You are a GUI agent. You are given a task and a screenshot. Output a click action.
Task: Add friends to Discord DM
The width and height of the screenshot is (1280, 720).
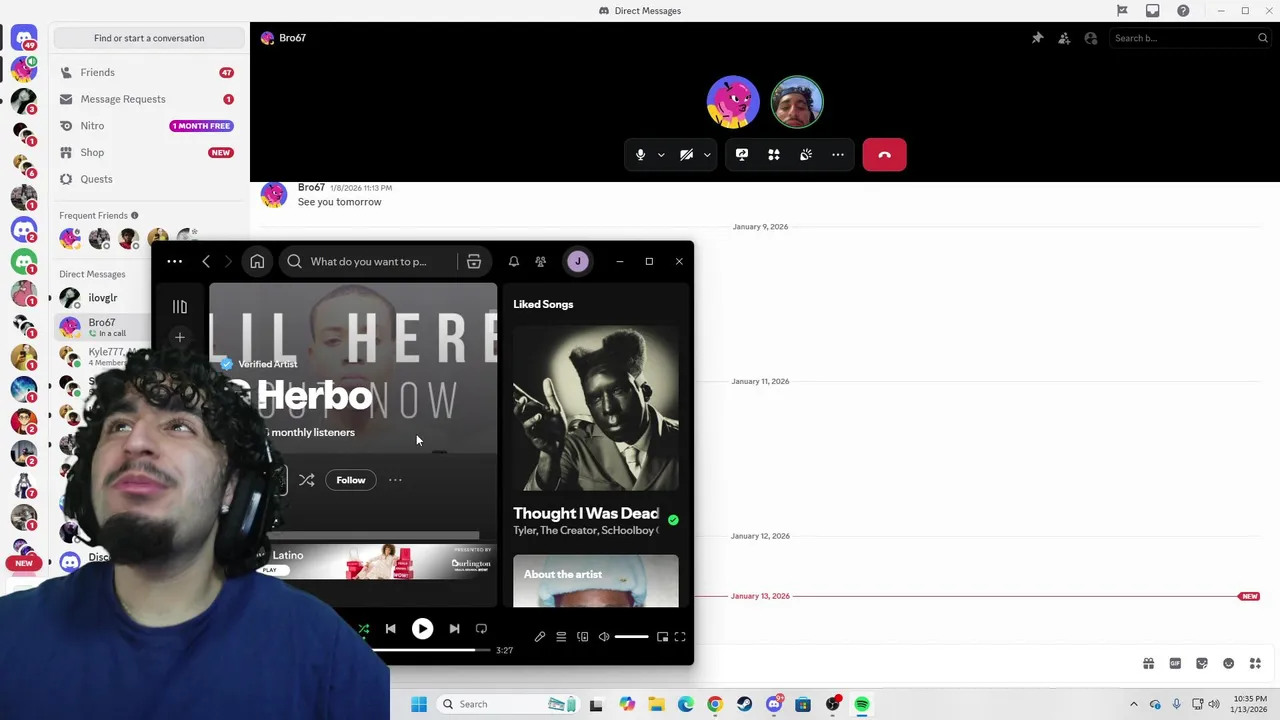point(1064,38)
